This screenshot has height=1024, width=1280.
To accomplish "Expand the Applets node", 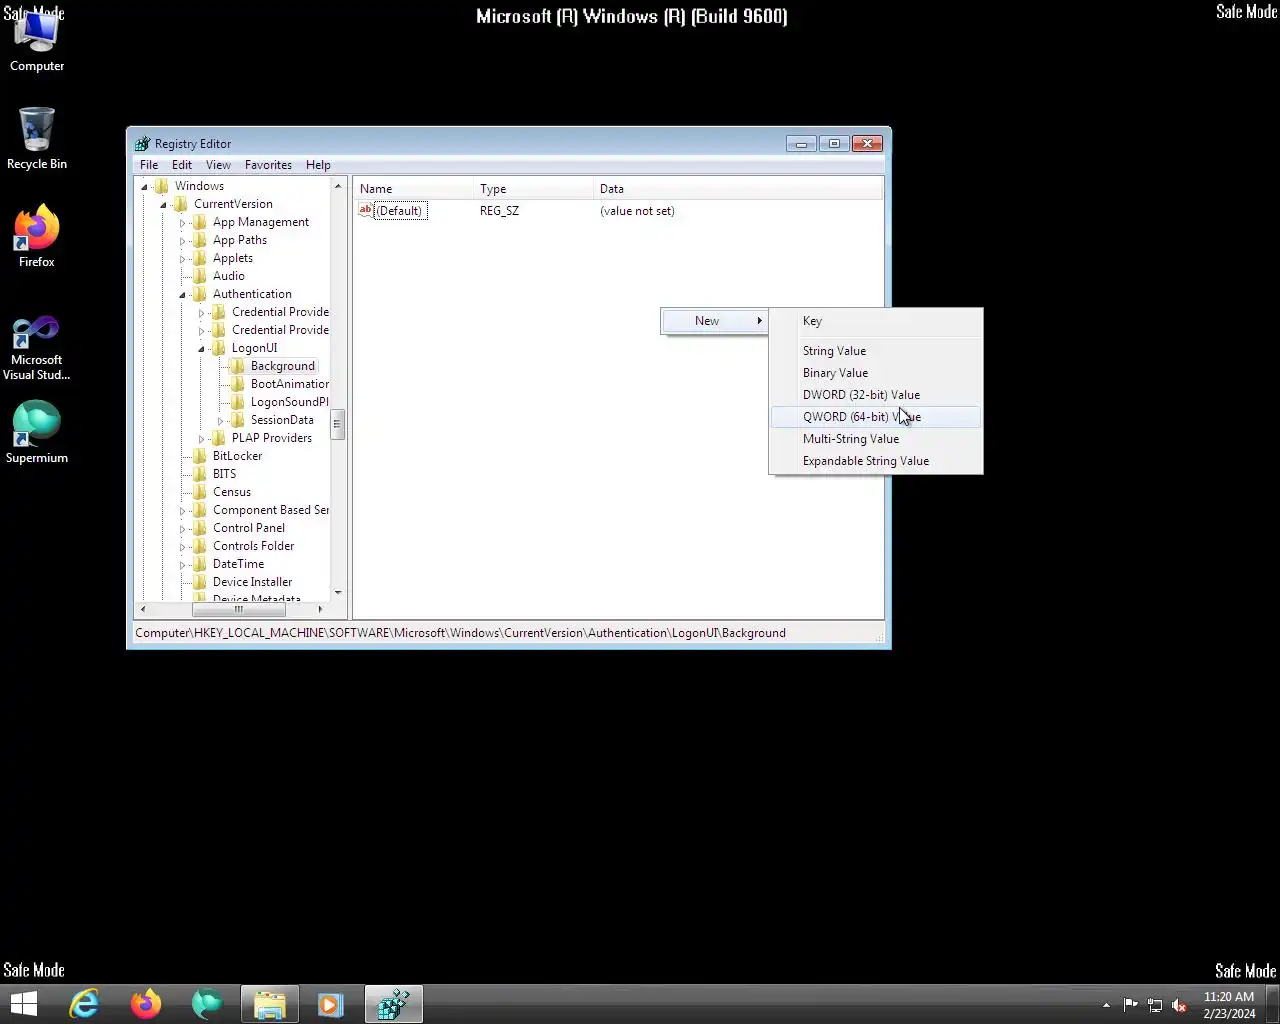I will tap(182, 259).
